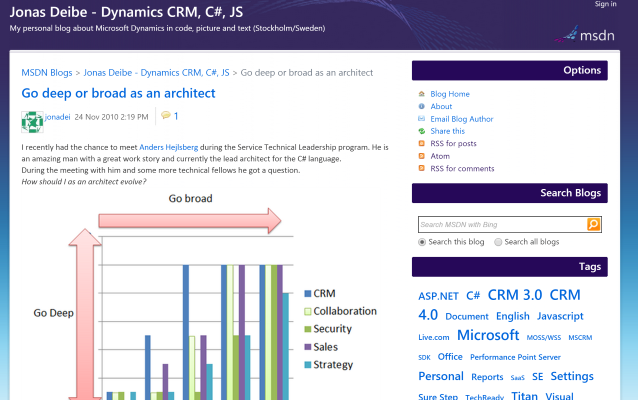
Task: Click the RSS for posts feed icon
Action: 422,143
